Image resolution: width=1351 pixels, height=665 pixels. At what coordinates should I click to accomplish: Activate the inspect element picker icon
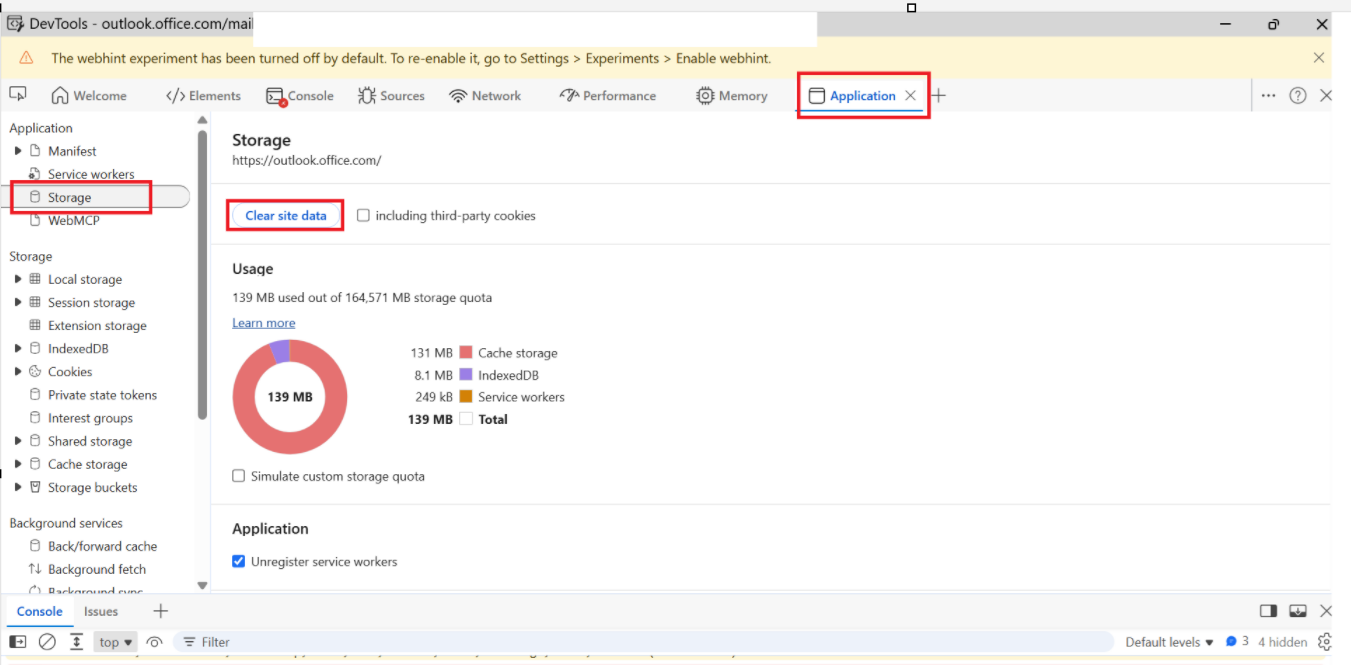18,94
